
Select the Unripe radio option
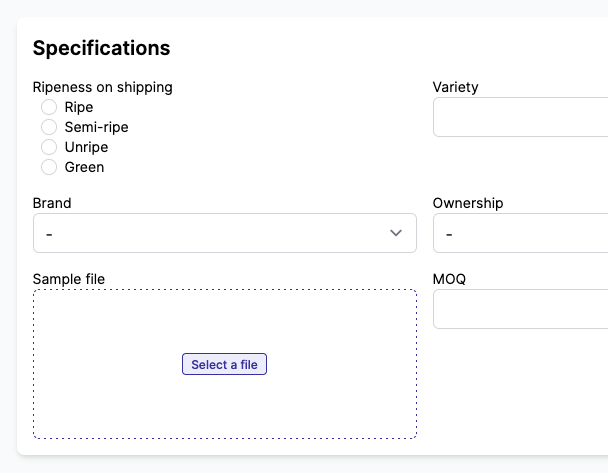(49, 147)
